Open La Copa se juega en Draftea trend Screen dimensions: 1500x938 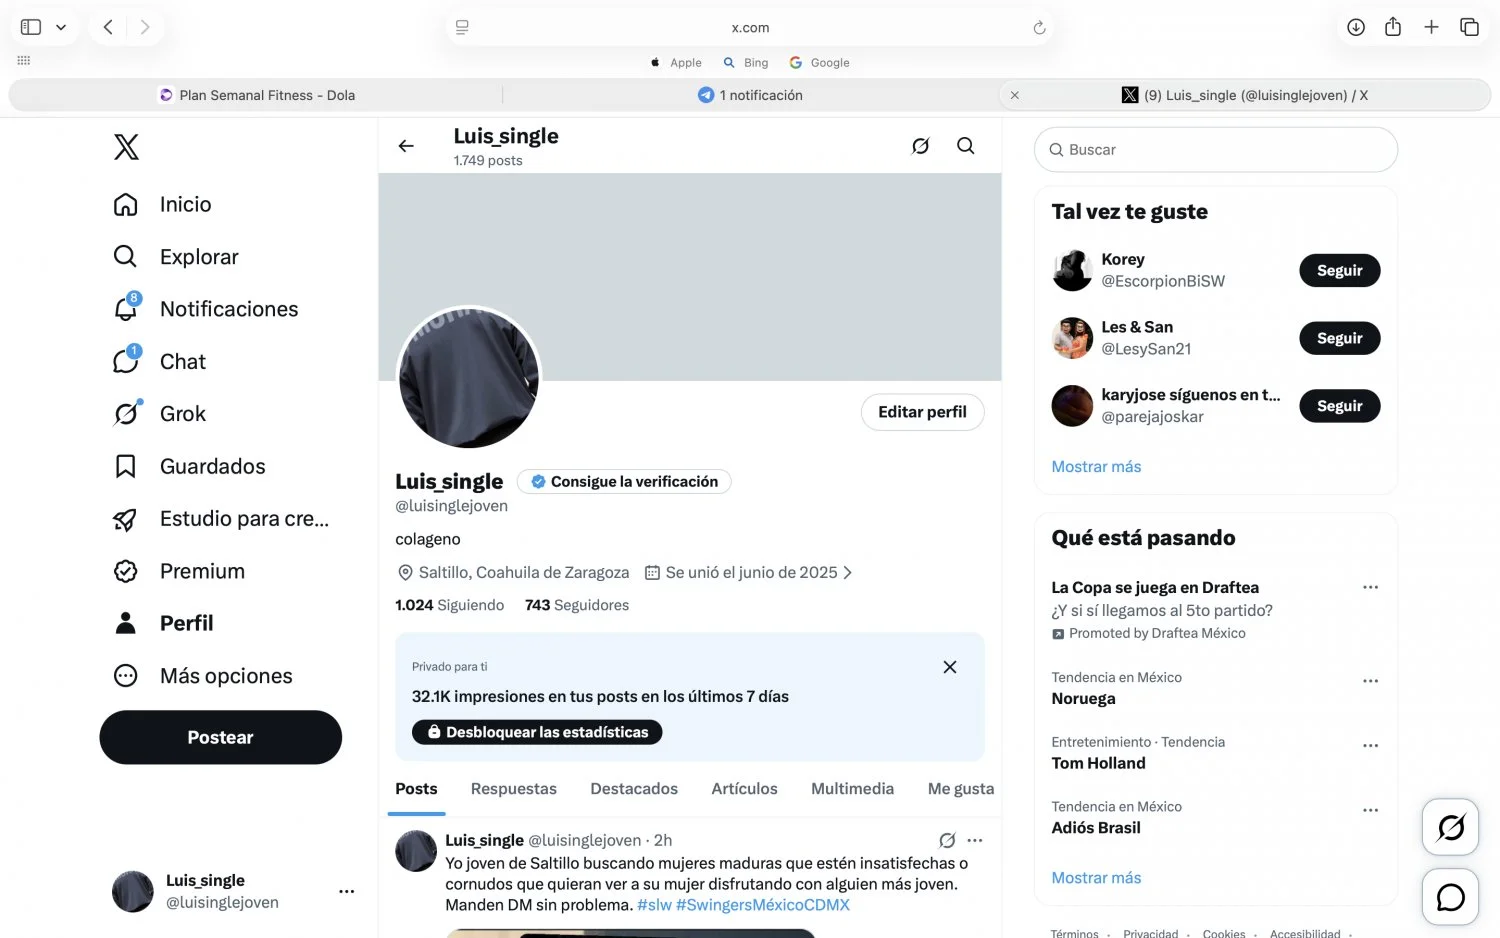coord(1155,588)
